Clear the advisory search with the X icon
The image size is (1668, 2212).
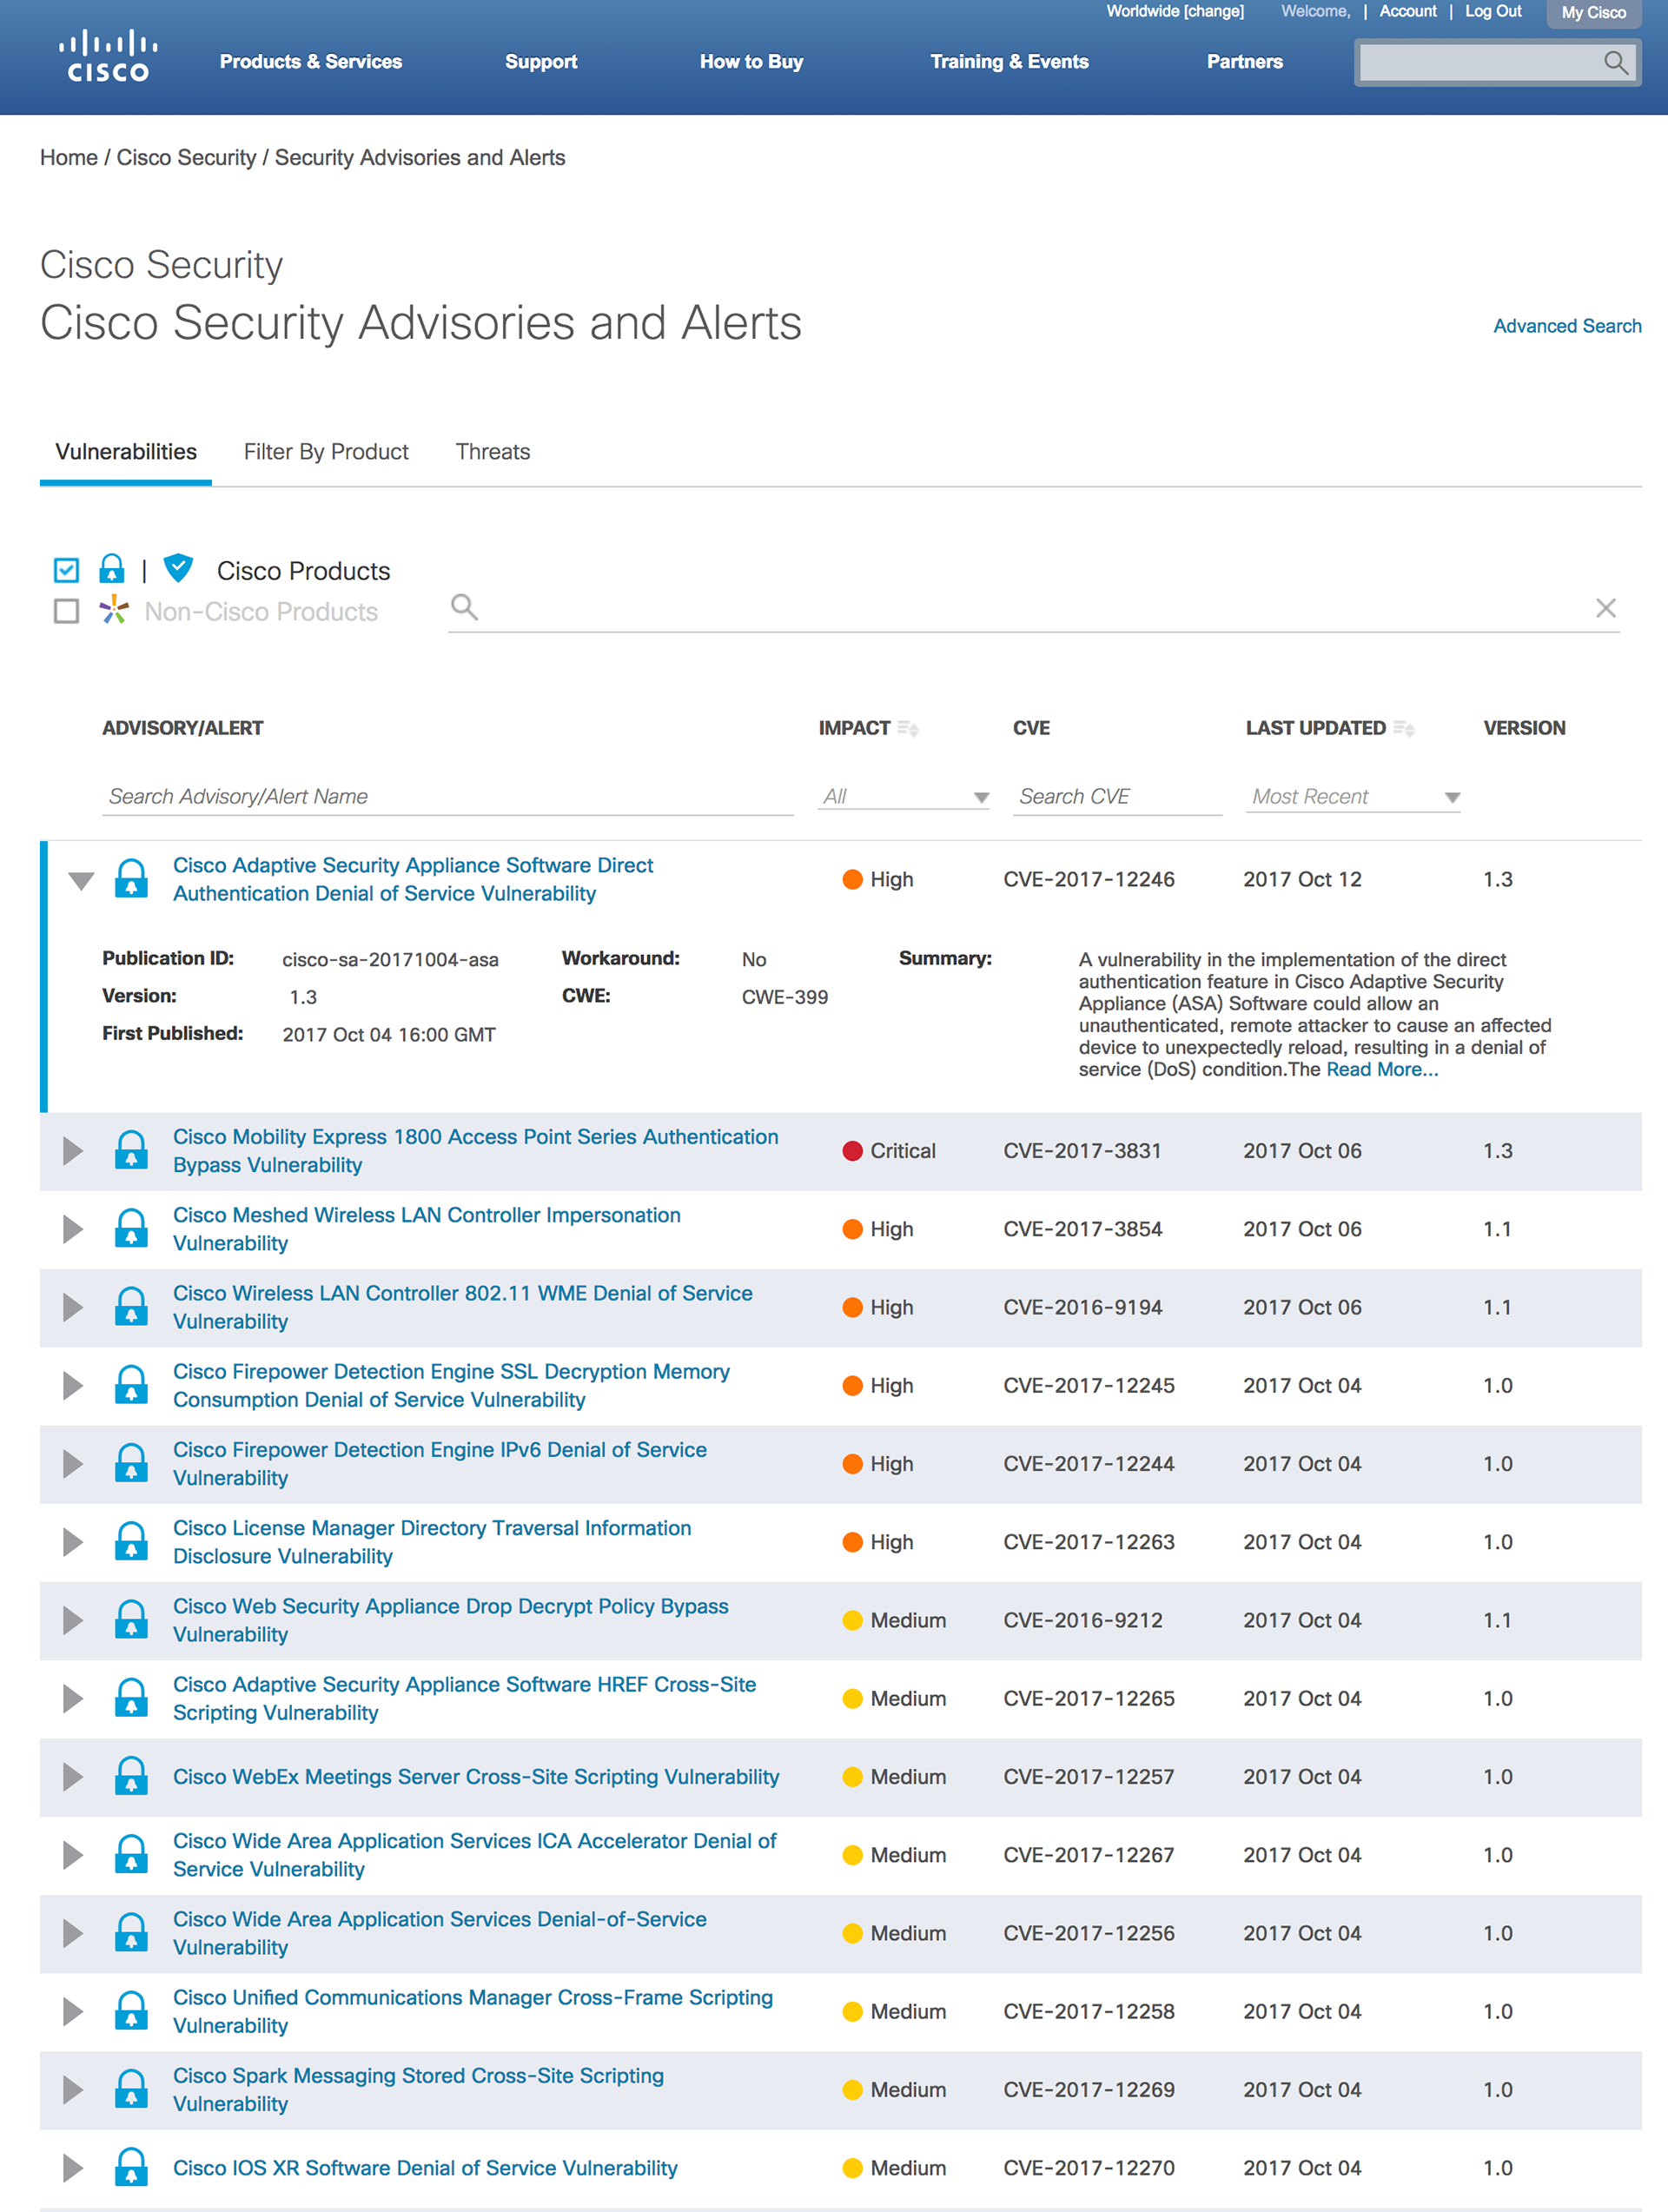click(x=1606, y=608)
